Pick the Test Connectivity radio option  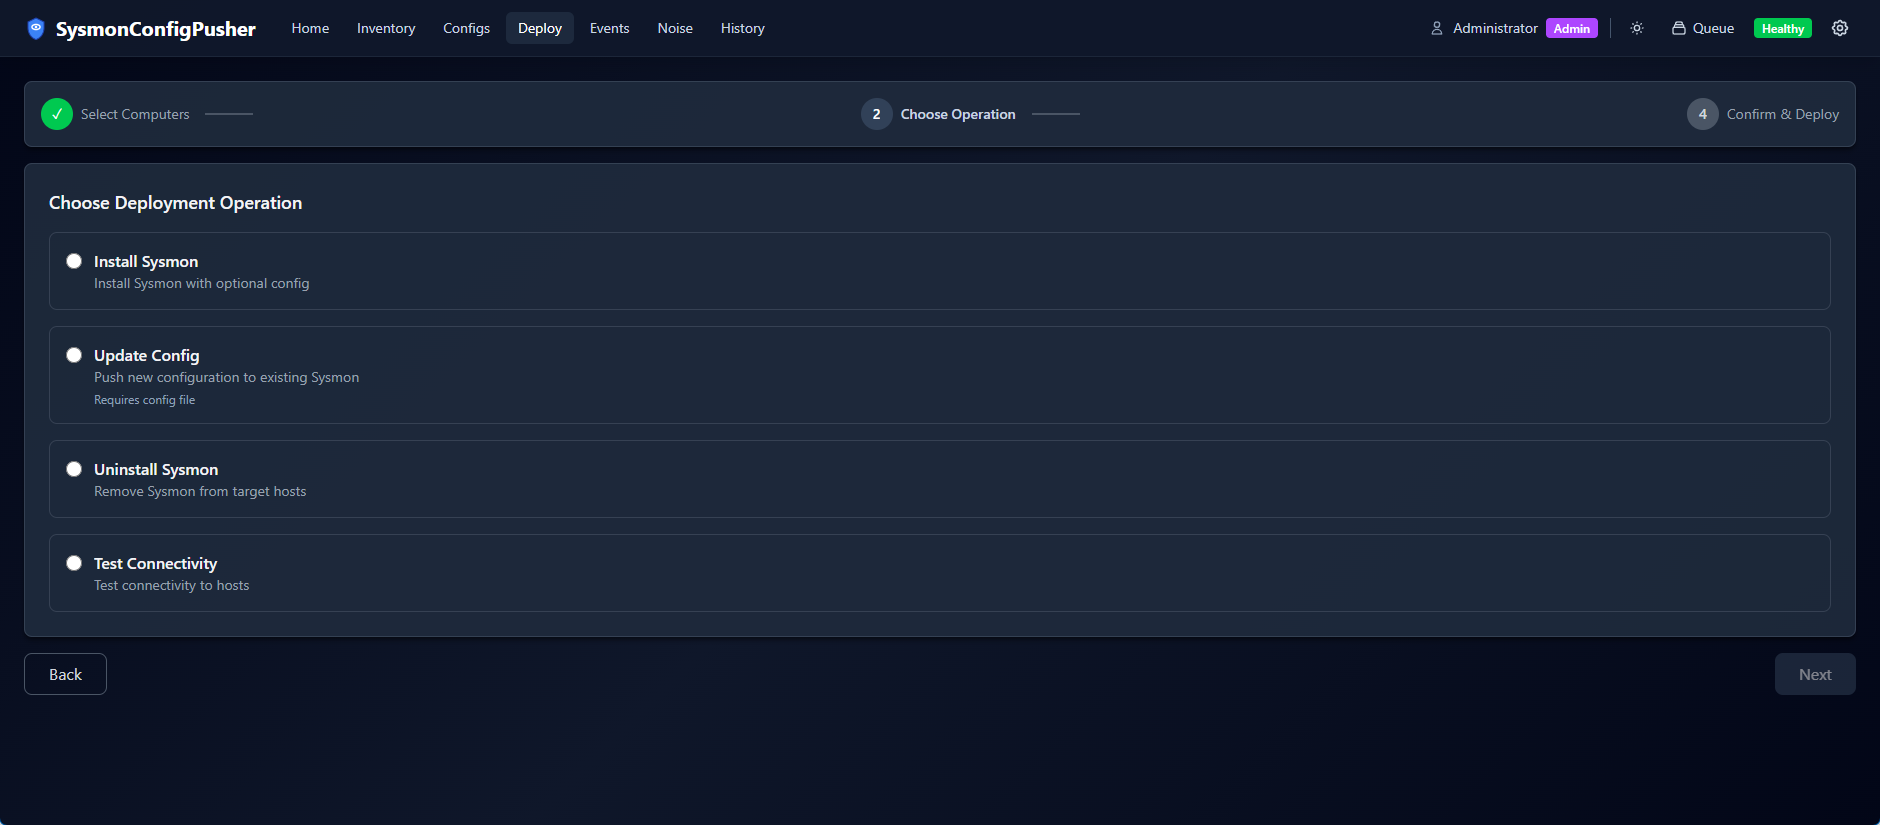[74, 563]
